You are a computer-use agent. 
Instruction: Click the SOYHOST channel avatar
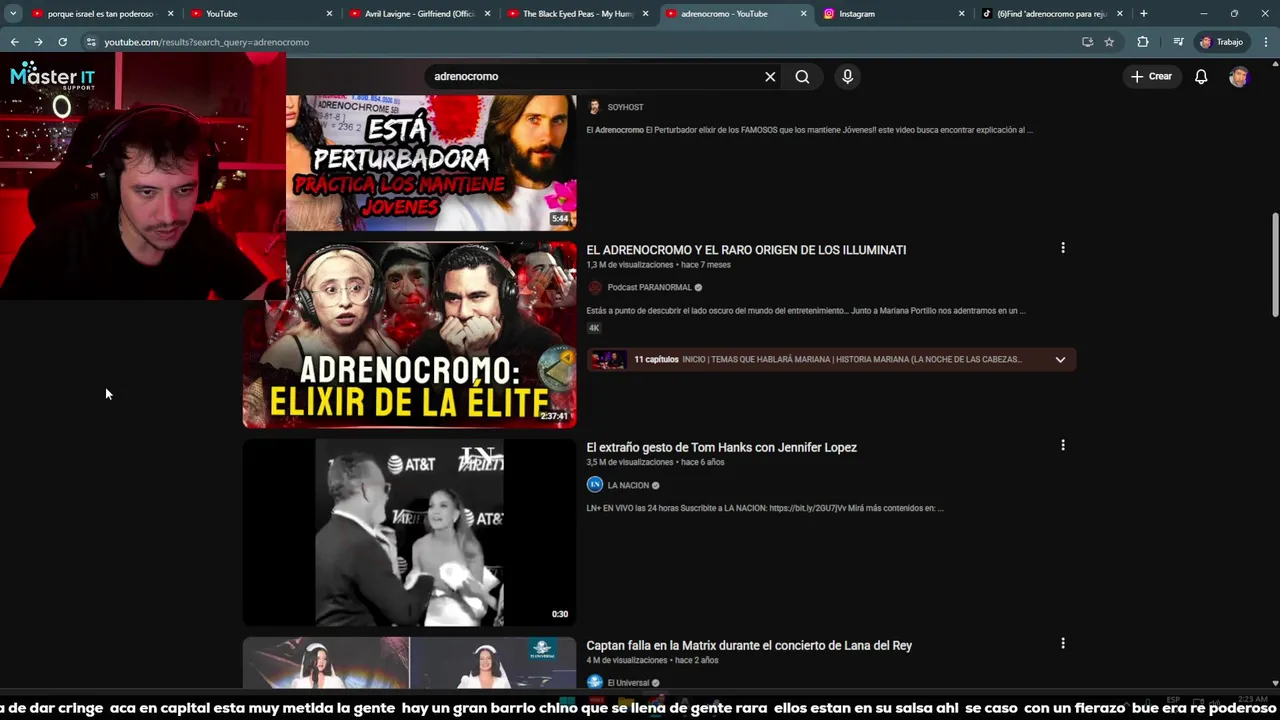pos(595,107)
